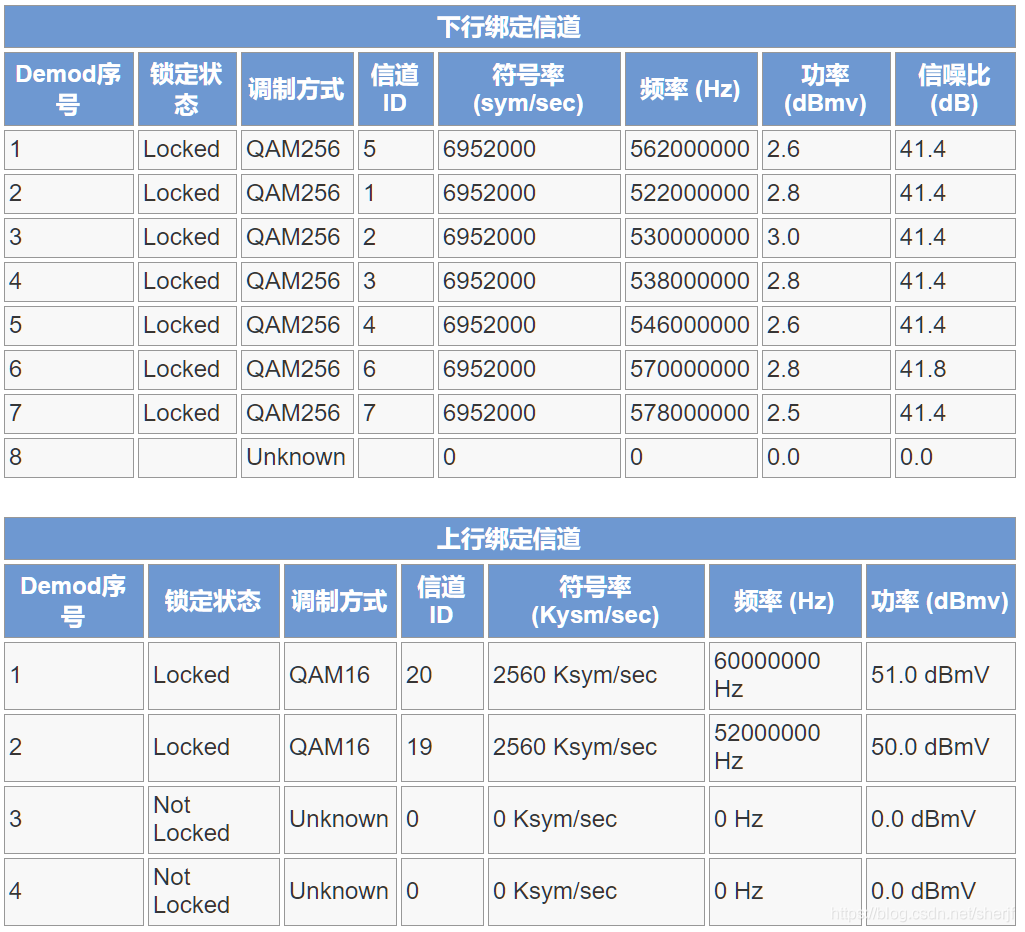Image resolution: width=1025 pixels, height=932 pixels.
Task: Click downstream frequency 562000000
Action: click(690, 149)
